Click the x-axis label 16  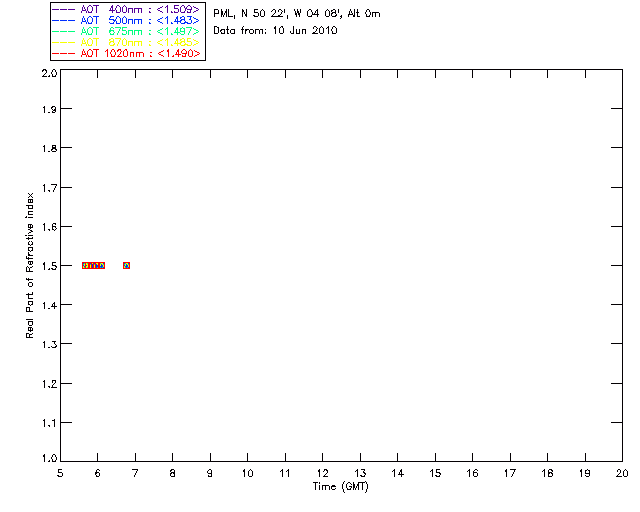click(x=472, y=473)
